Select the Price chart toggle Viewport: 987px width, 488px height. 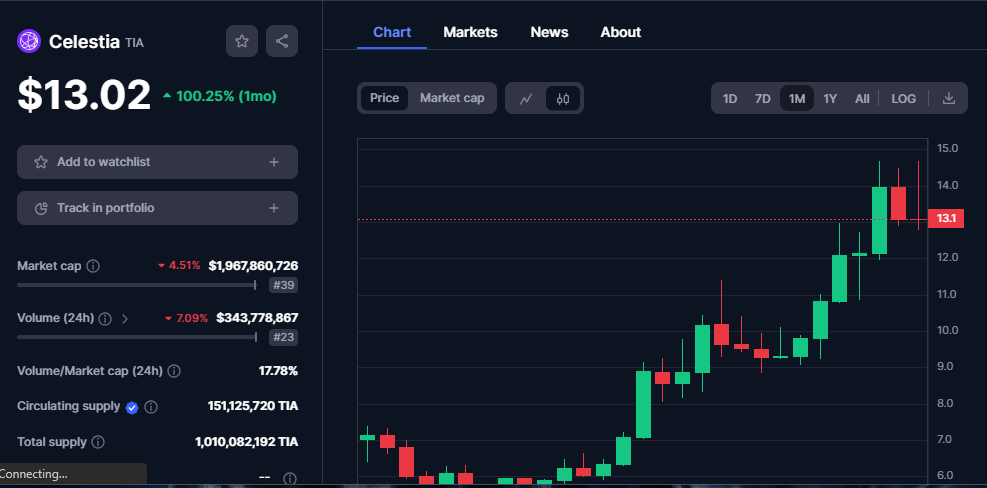pos(384,98)
